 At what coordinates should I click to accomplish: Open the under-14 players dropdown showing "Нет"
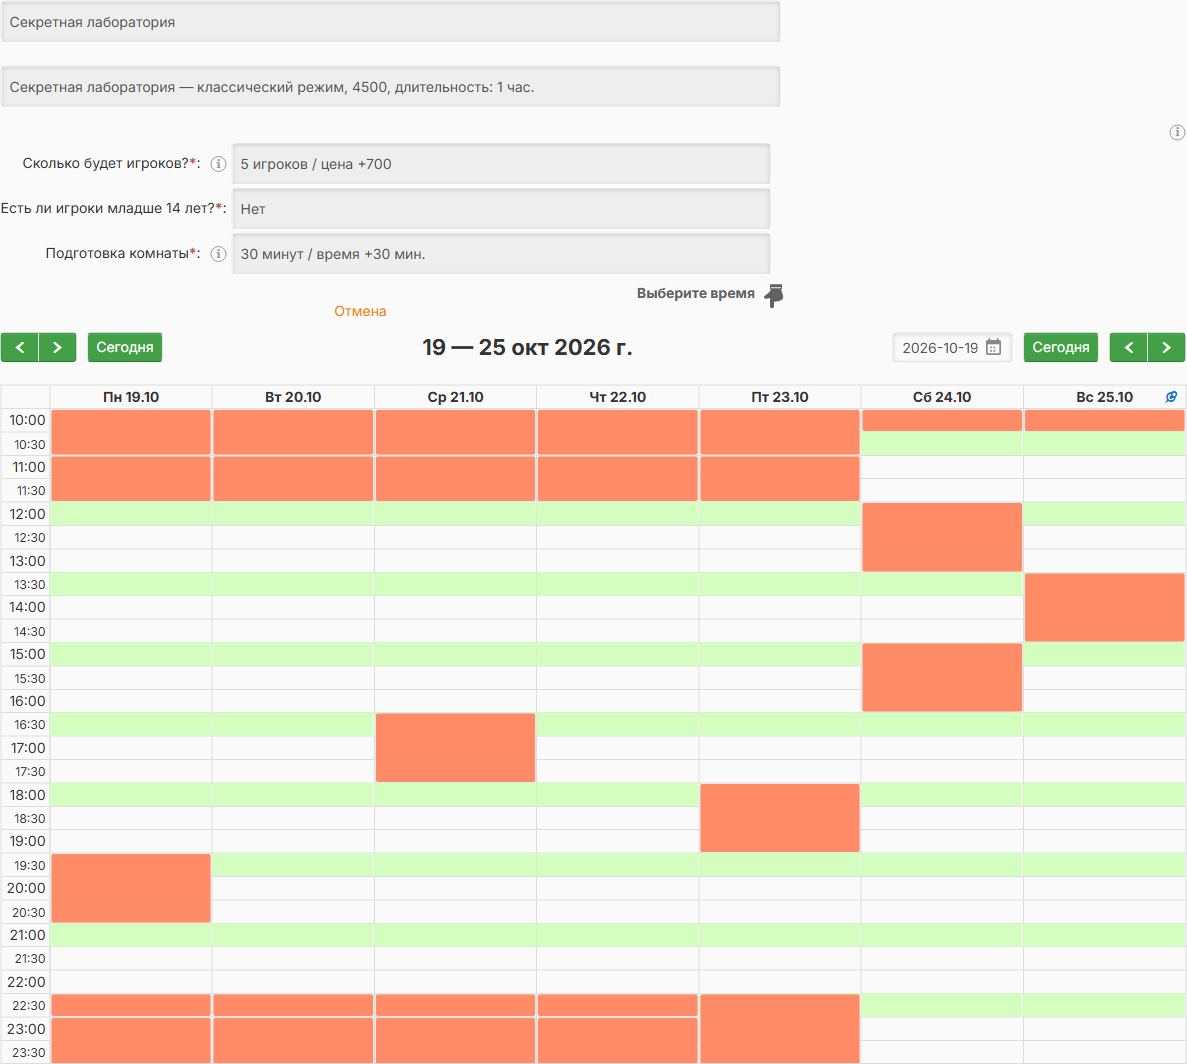point(501,209)
